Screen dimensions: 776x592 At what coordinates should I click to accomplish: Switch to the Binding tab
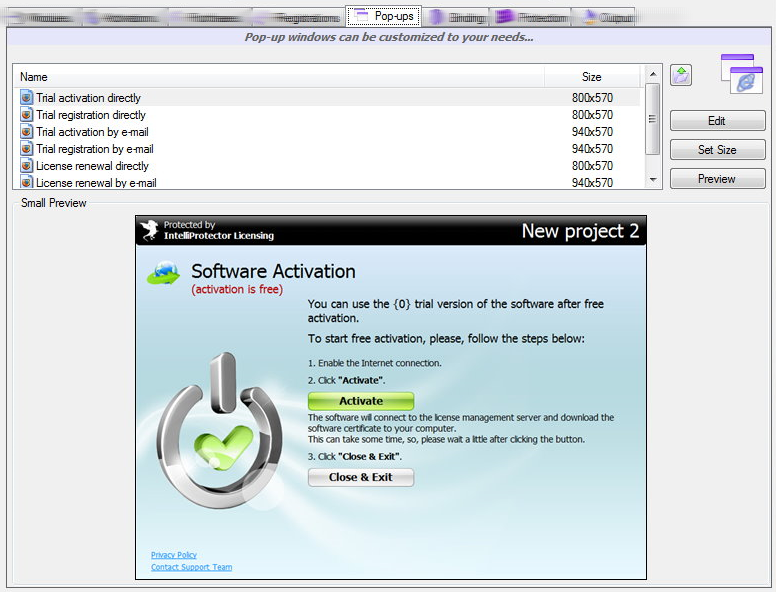pyautogui.click(x=457, y=17)
